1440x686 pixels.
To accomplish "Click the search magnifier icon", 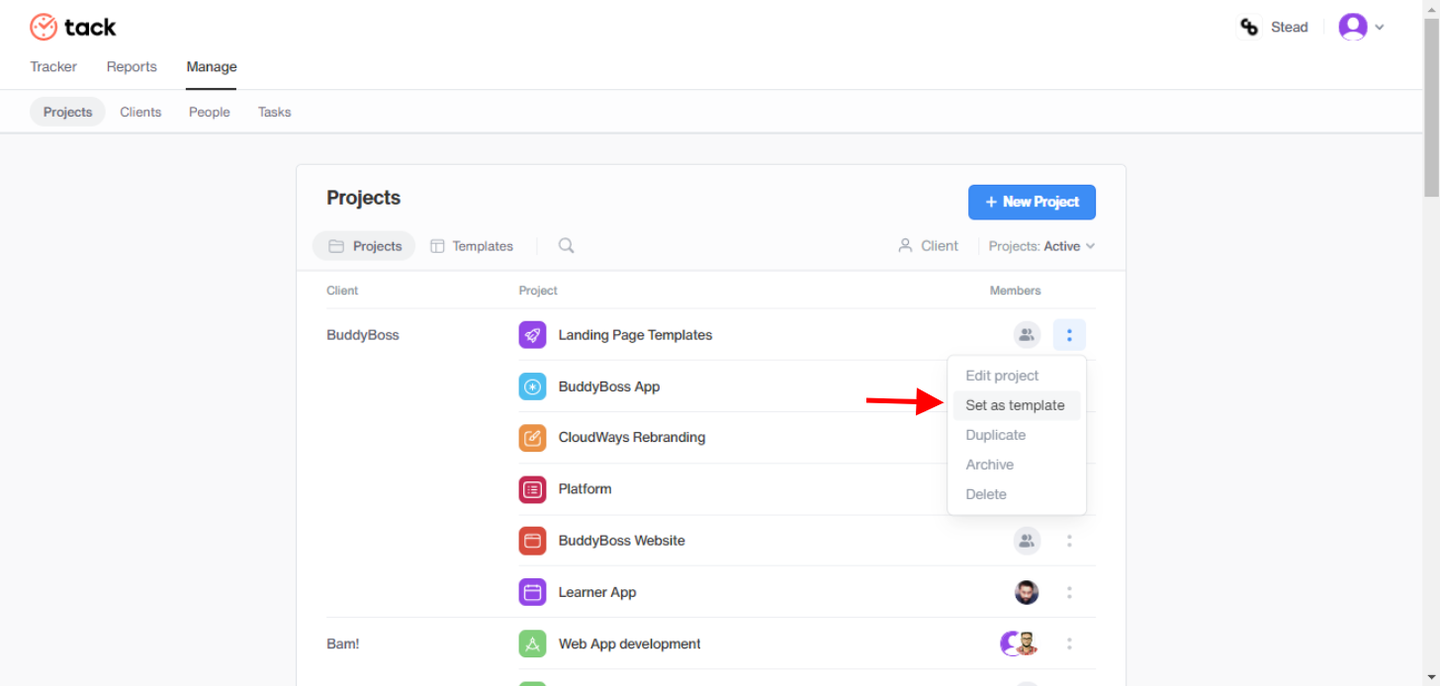I will tap(566, 246).
